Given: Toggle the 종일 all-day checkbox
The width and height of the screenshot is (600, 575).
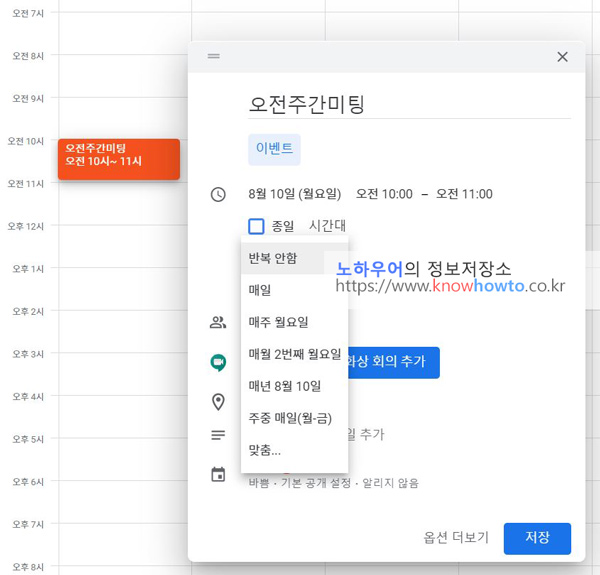Looking at the screenshot, I should click(x=256, y=226).
